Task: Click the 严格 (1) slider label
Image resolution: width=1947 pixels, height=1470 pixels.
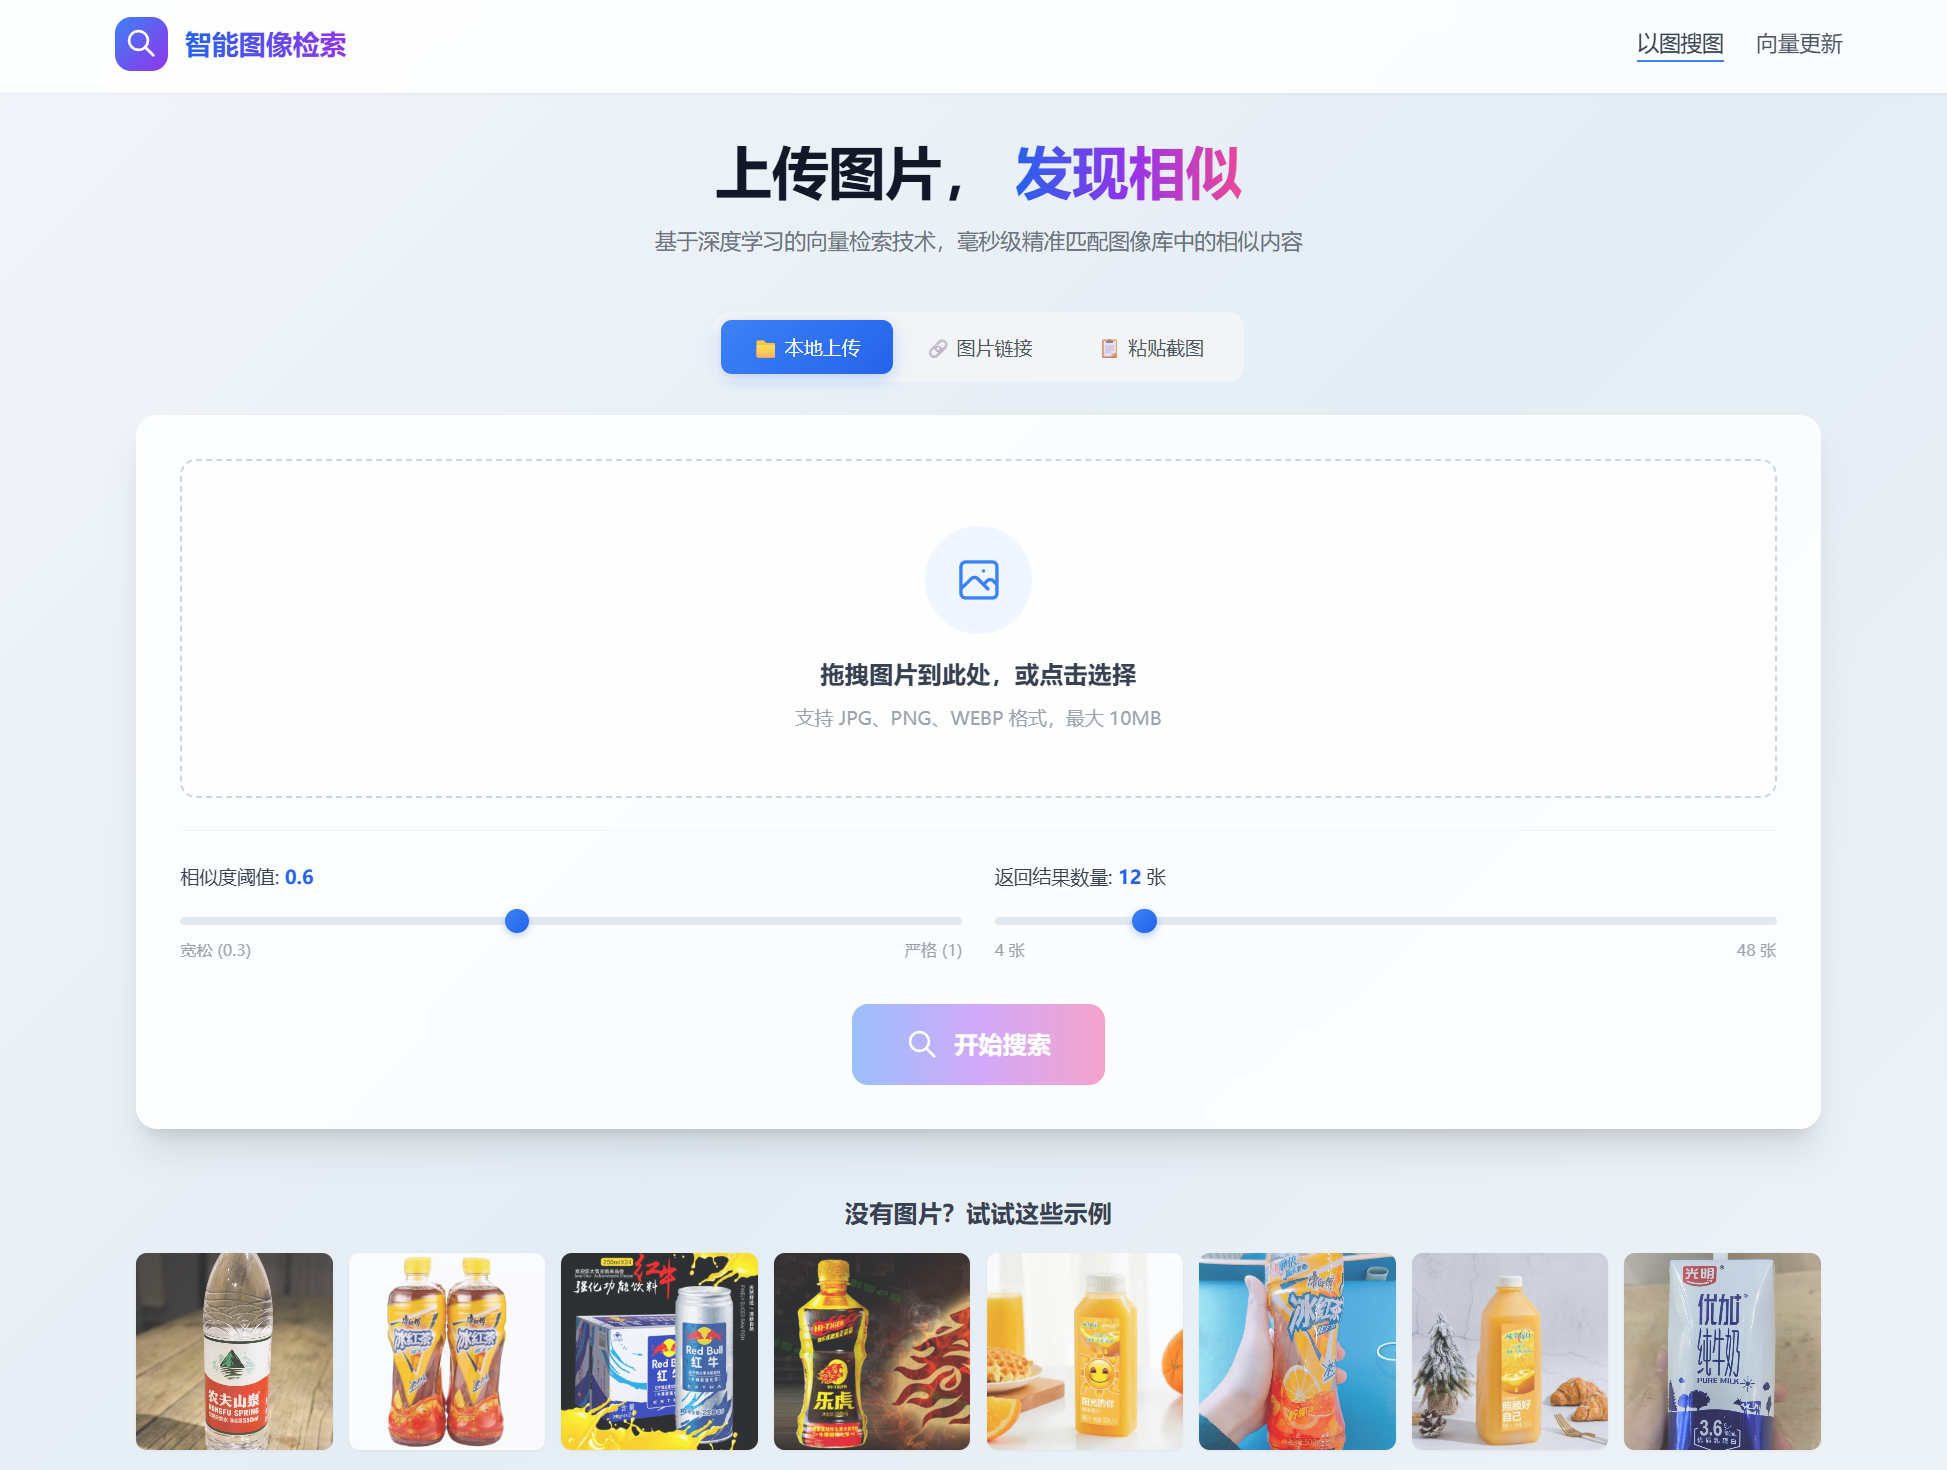Action: (x=932, y=950)
